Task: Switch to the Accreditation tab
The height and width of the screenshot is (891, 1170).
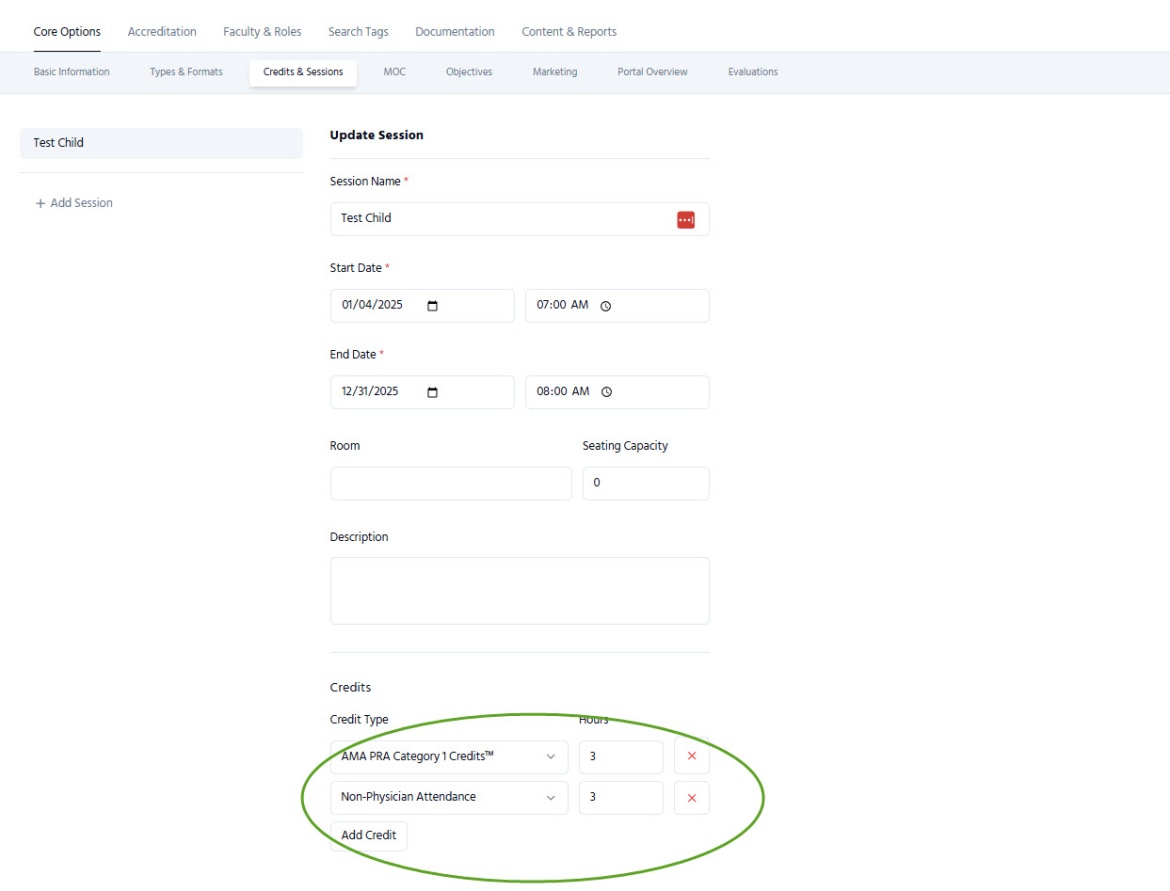Action: click(x=162, y=32)
